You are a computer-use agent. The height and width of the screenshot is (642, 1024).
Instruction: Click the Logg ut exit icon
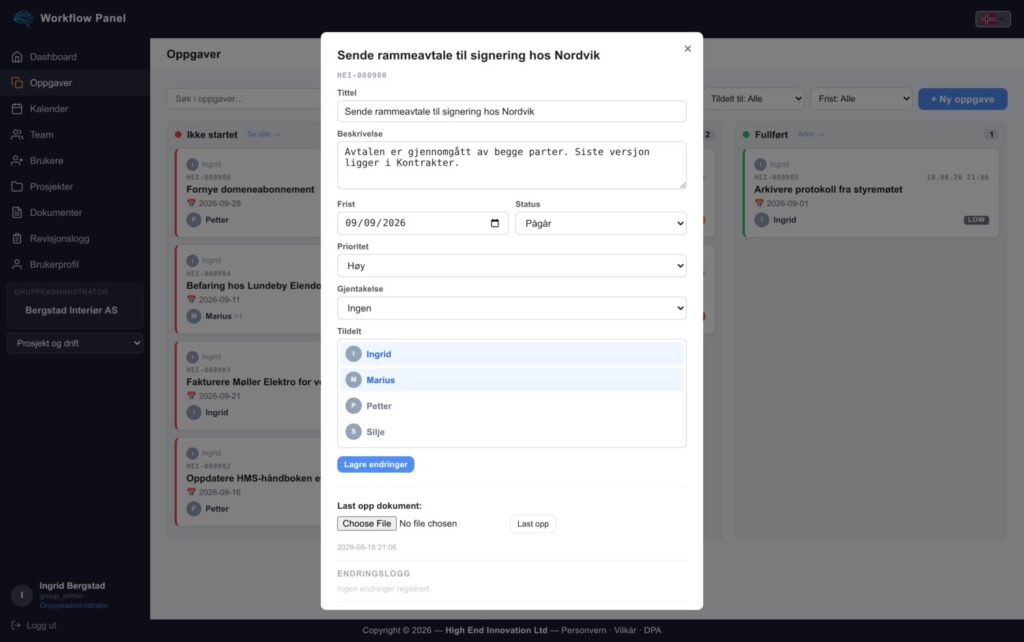(16, 625)
